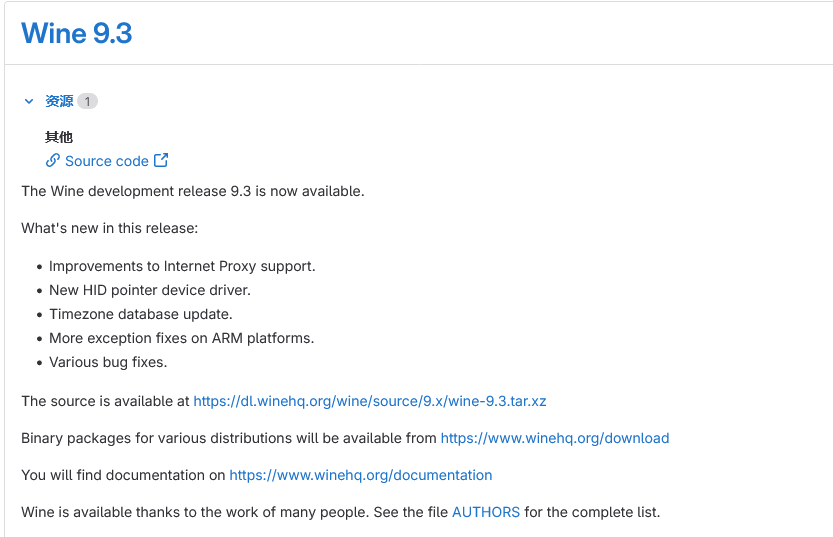Screen dimensions: 833x537
Task: Open the Wine 9.3 release title link
Action: pyautogui.click(x=76, y=33)
